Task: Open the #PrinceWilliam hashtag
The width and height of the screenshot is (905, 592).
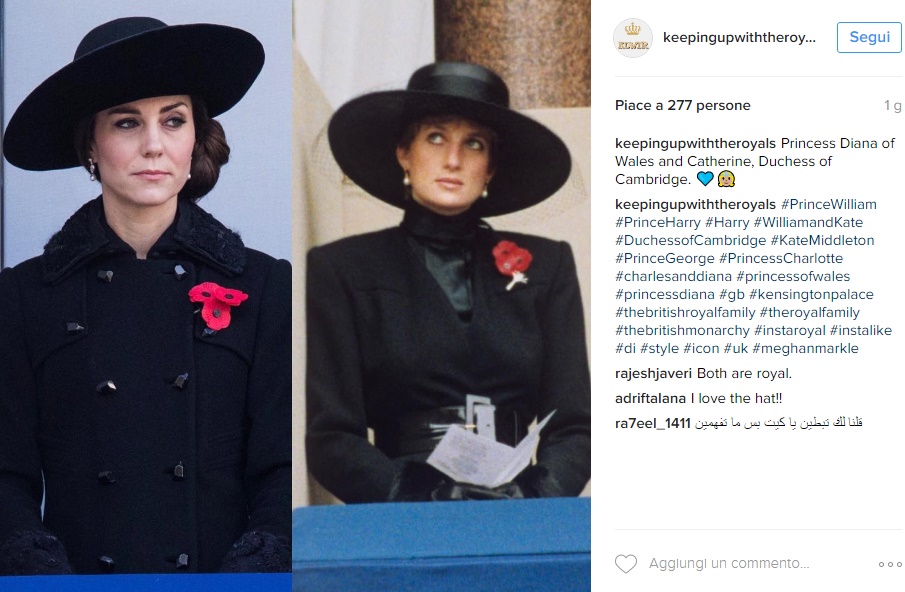Action: click(829, 204)
